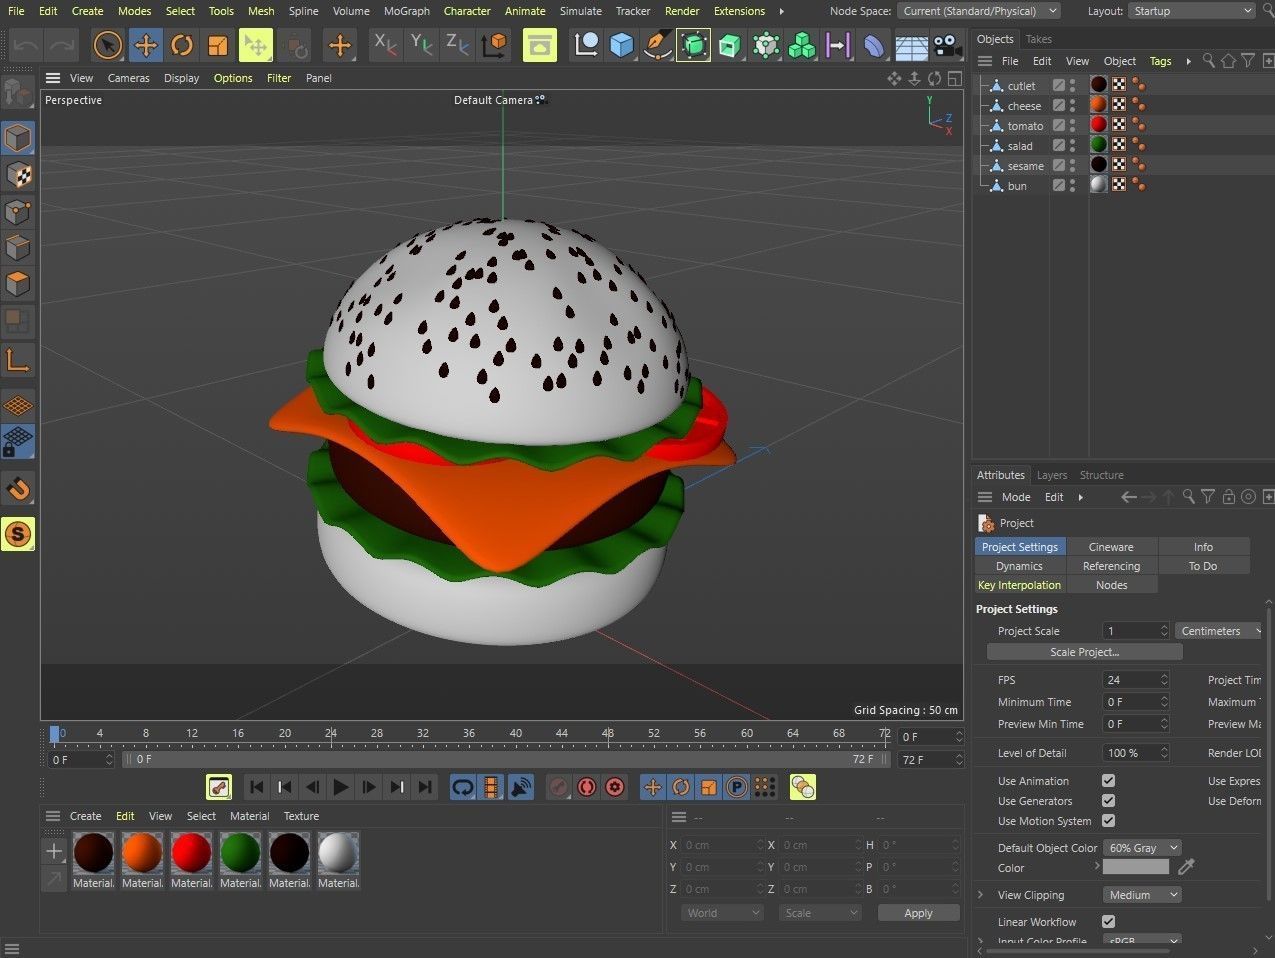Toggle the Use Animation checkbox

(x=1108, y=781)
